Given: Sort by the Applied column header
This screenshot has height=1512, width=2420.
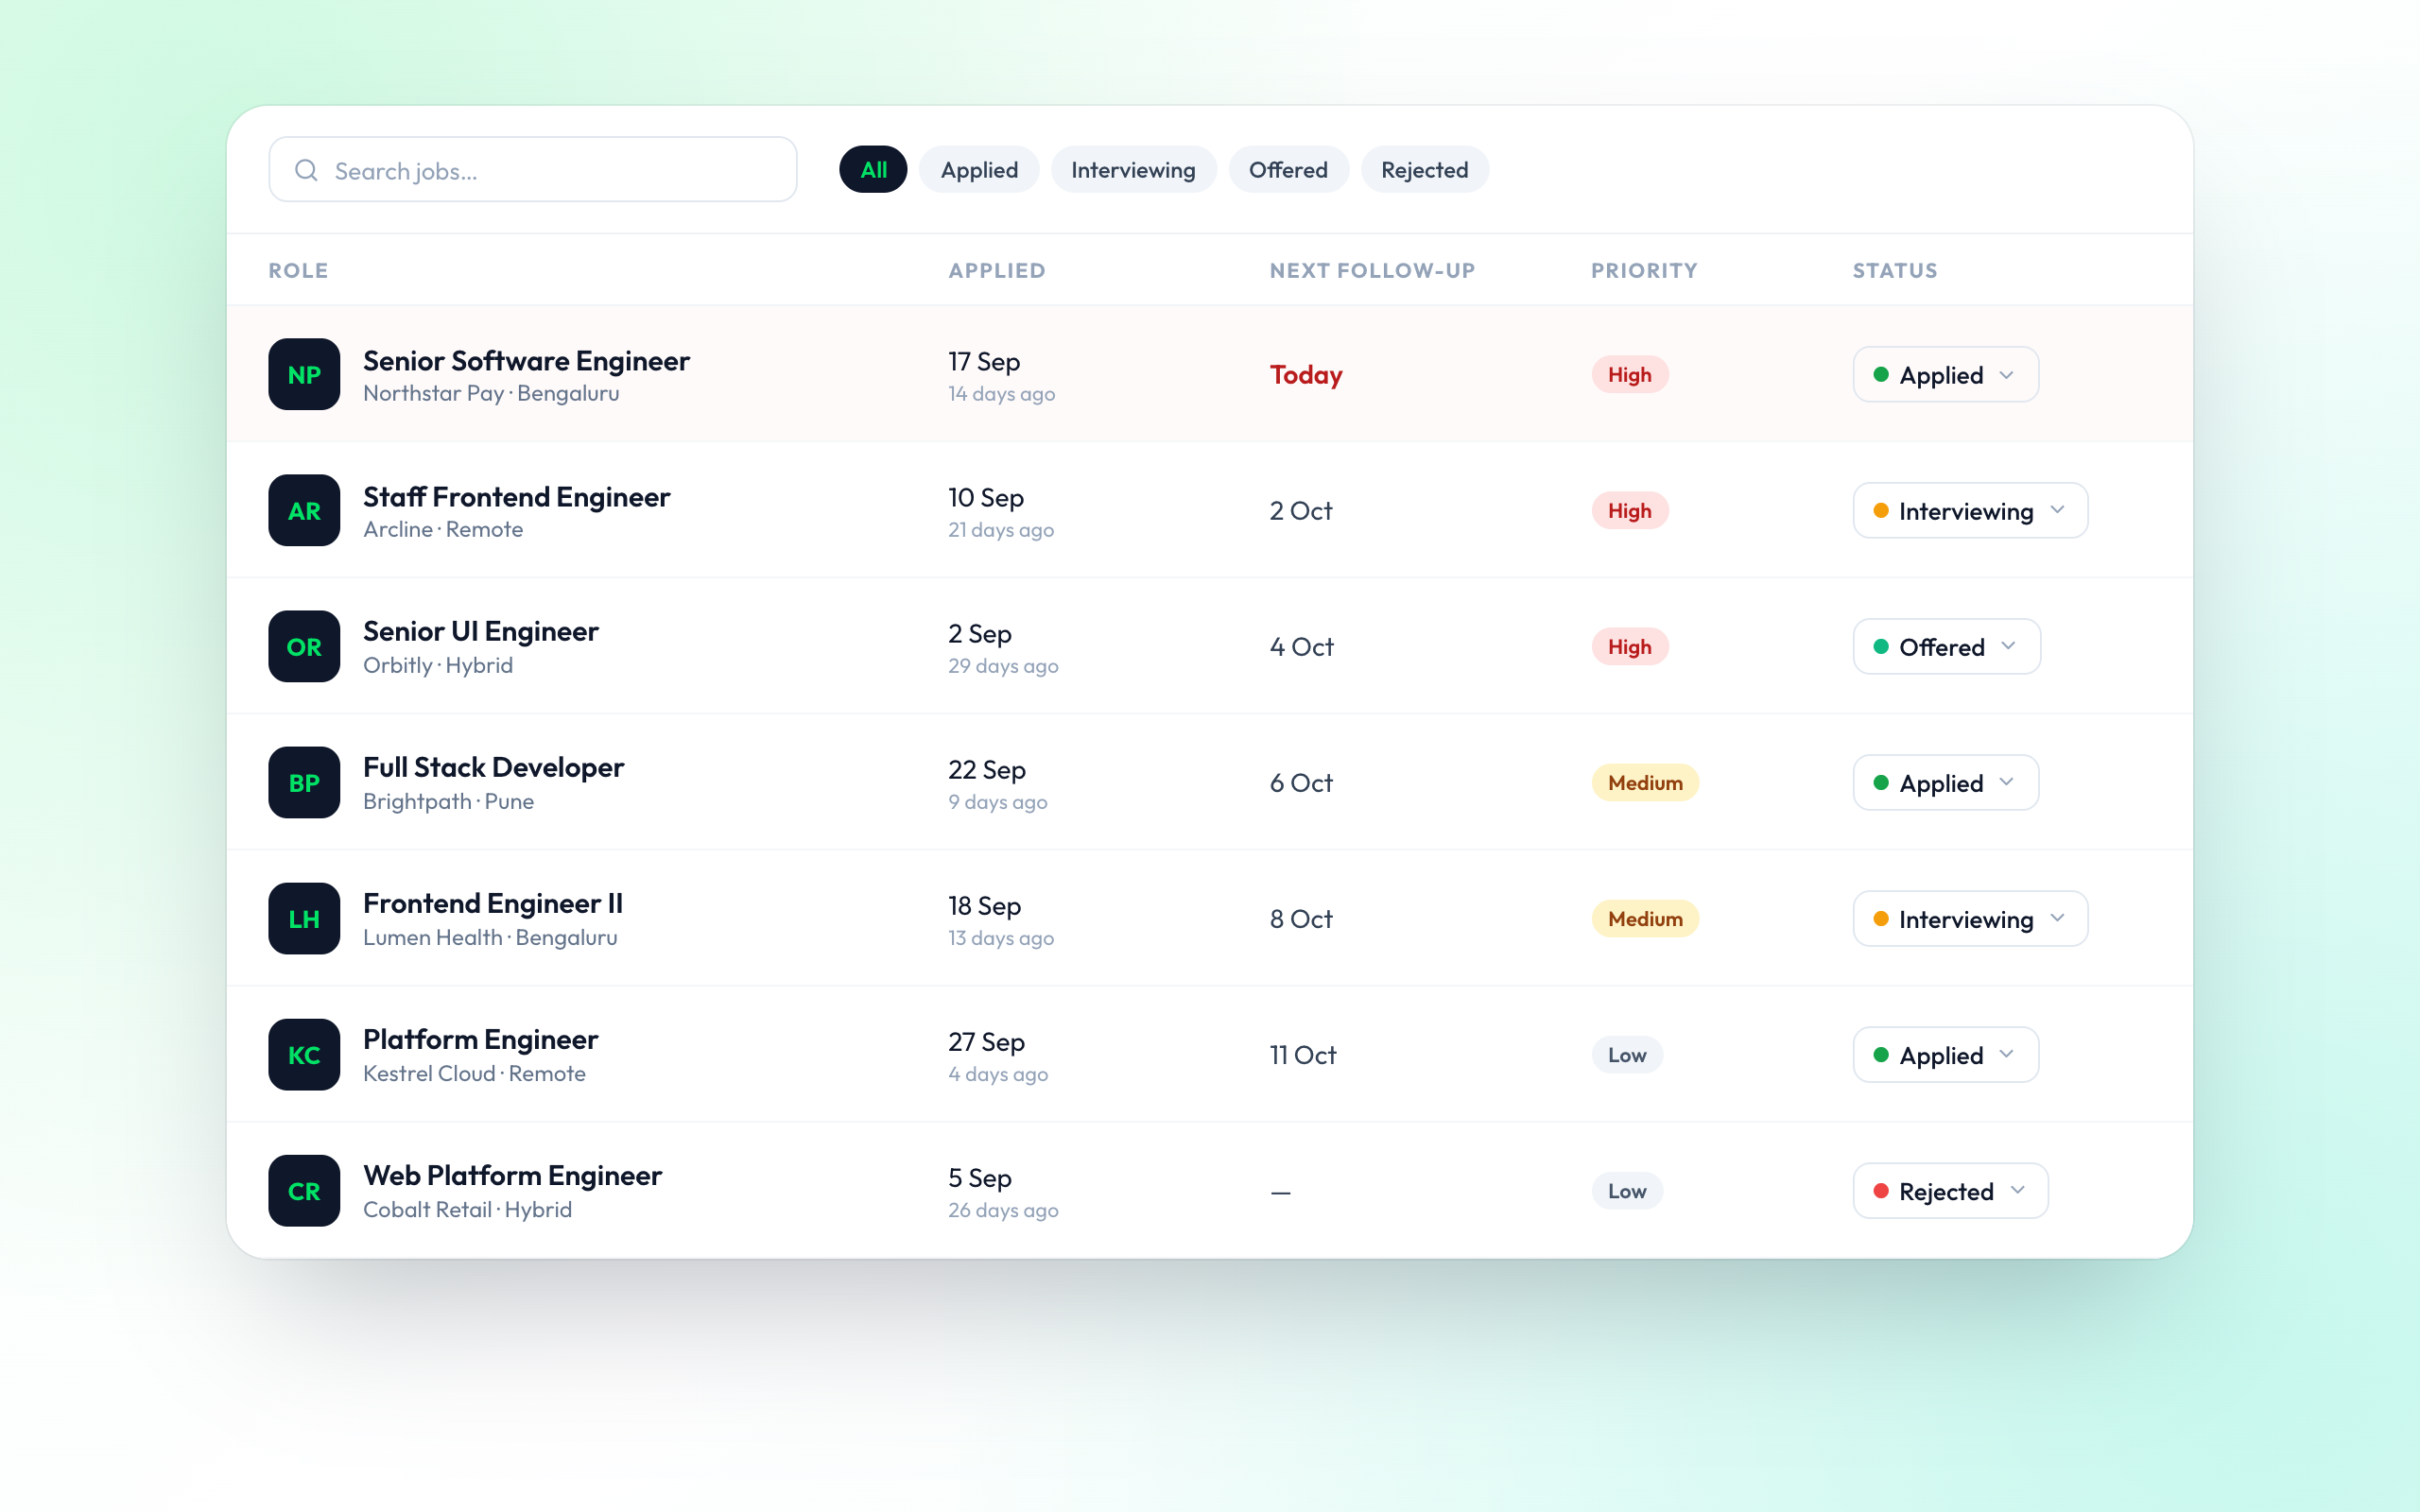Looking at the screenshot, I should click(996, 270).
